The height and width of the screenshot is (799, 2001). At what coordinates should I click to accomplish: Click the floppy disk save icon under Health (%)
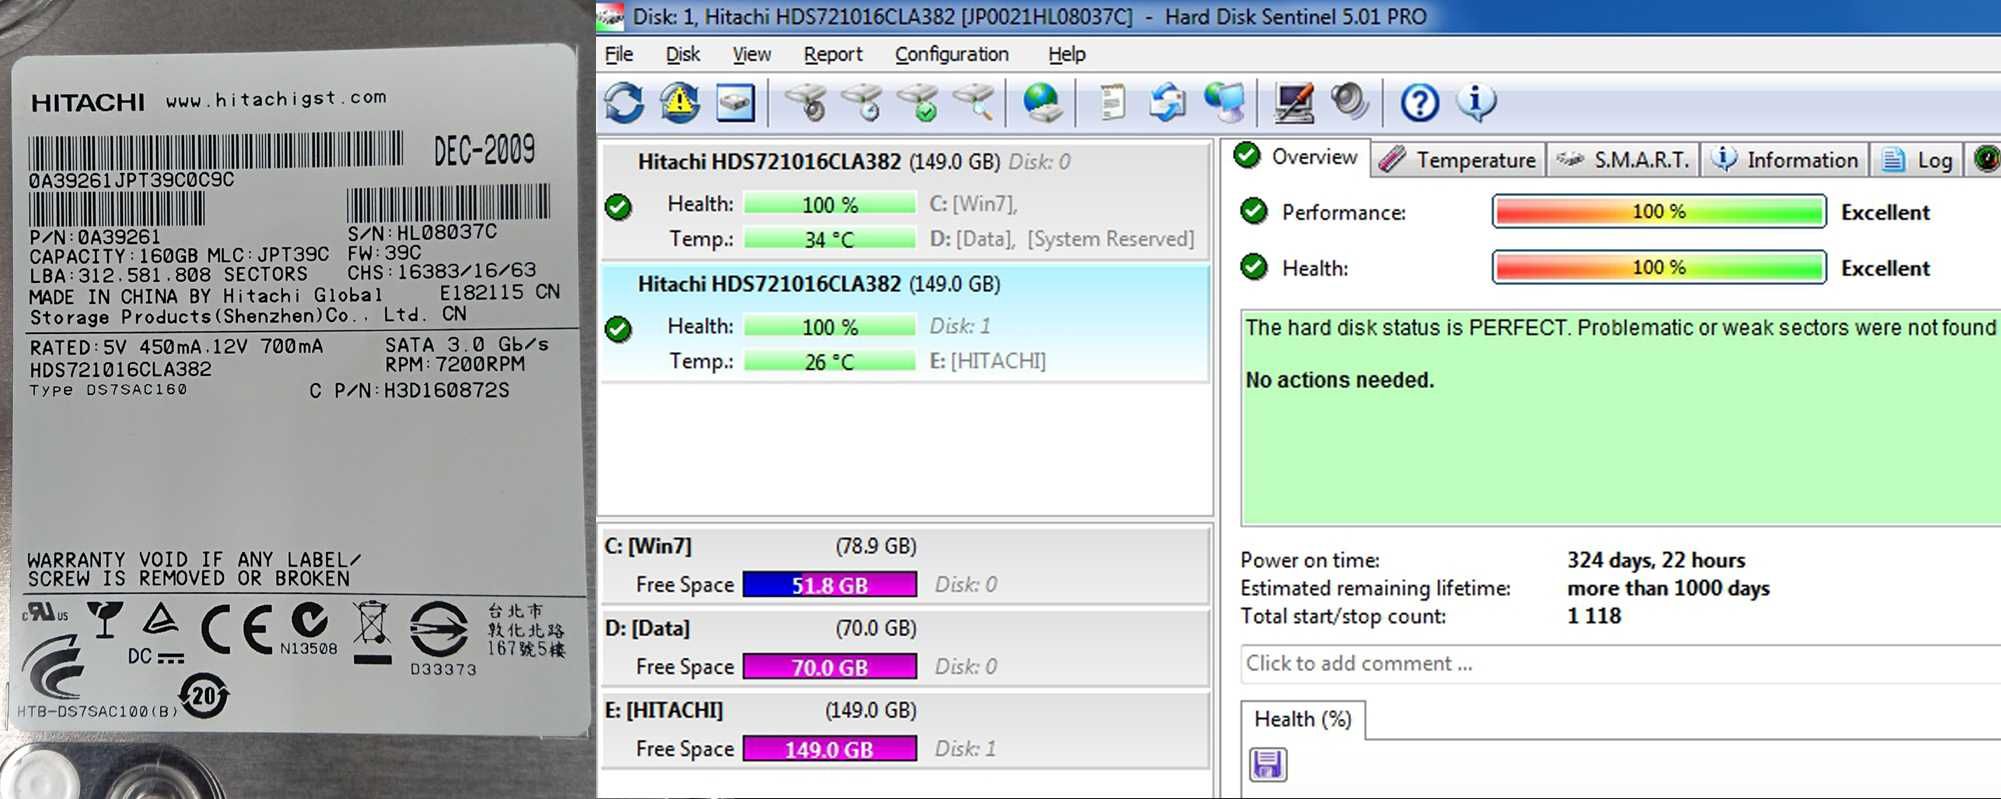point(1267,765)
